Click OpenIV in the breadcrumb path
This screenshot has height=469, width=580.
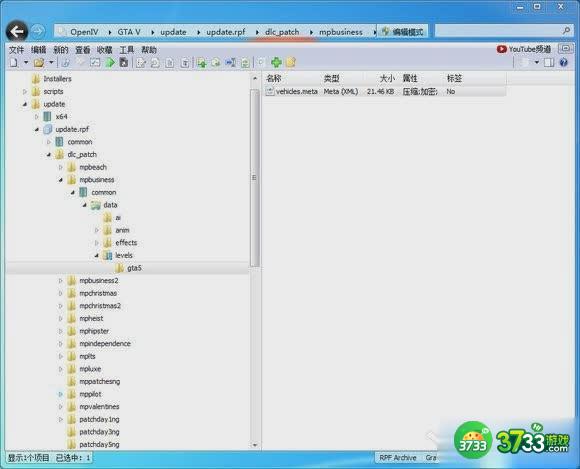pyautogui.click(x=84, y=32)
